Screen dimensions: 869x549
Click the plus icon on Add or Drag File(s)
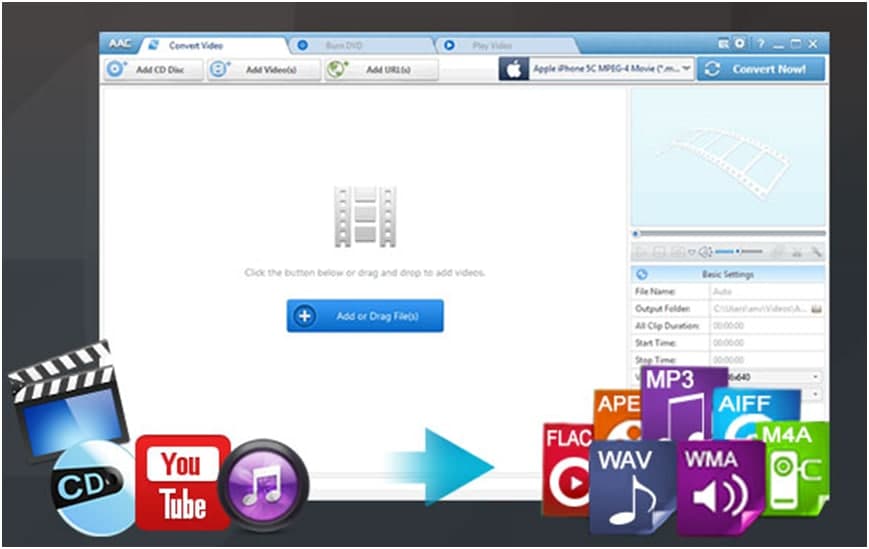[304, 316]
